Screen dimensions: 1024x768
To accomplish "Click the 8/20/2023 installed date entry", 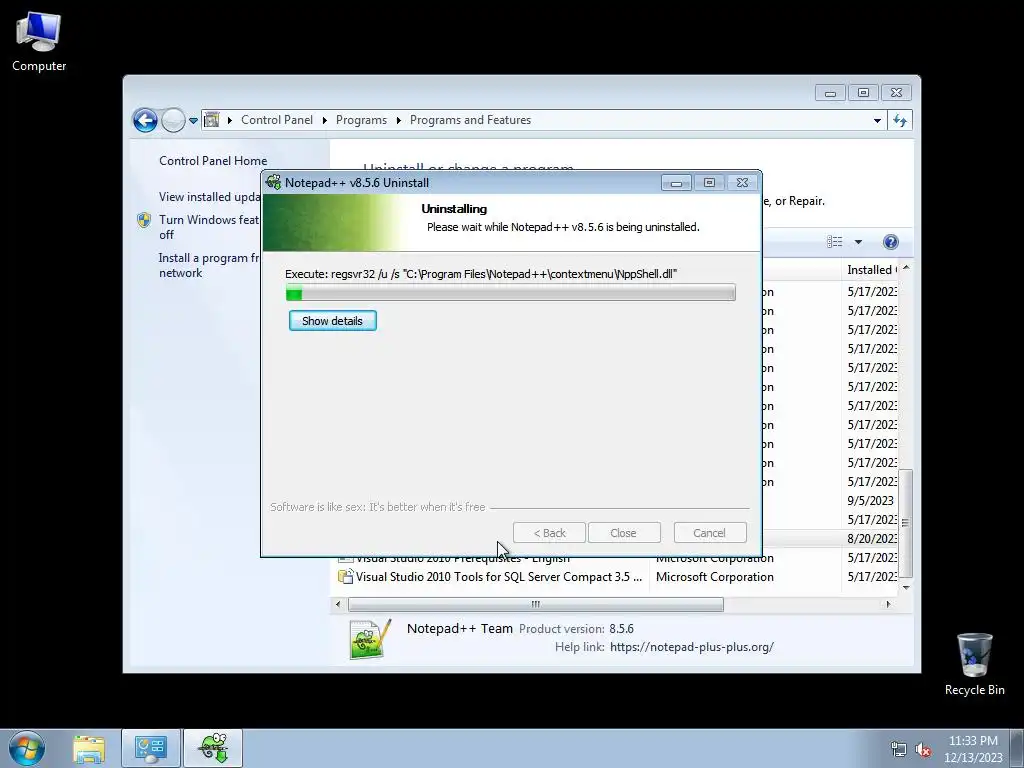I will click(x=872, y=539).
